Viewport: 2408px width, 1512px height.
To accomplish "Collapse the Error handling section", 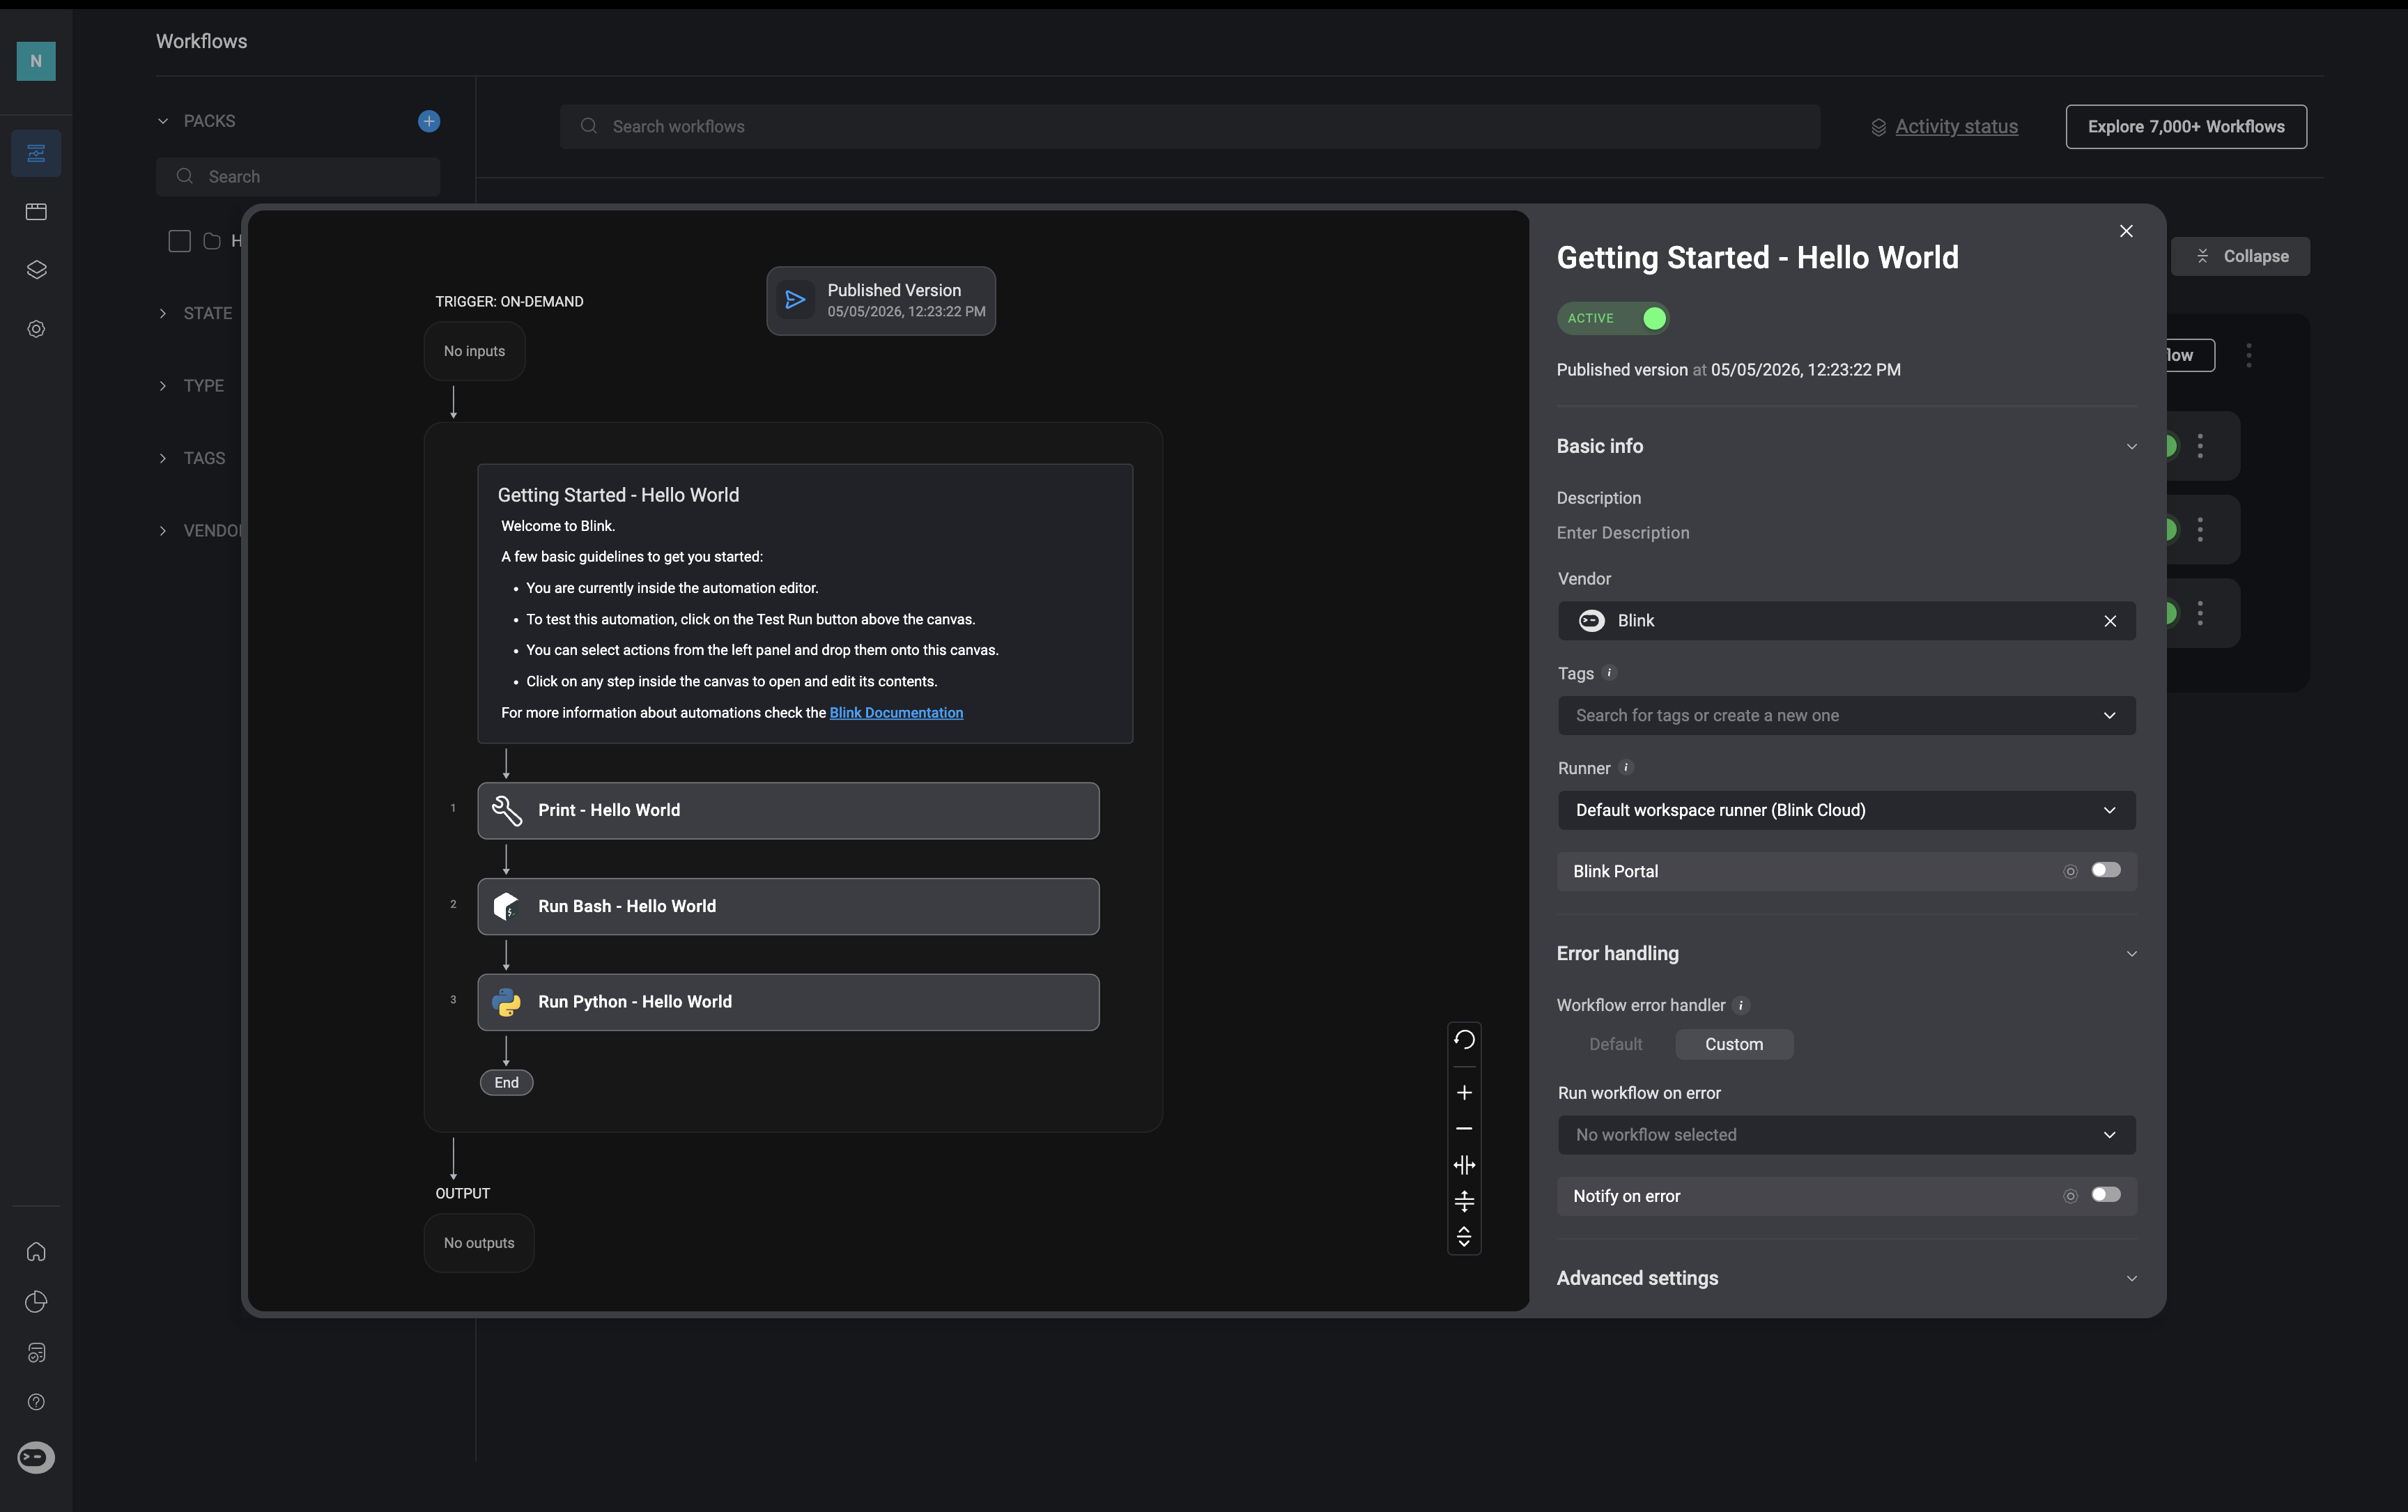I will [x=2131, y=954].
